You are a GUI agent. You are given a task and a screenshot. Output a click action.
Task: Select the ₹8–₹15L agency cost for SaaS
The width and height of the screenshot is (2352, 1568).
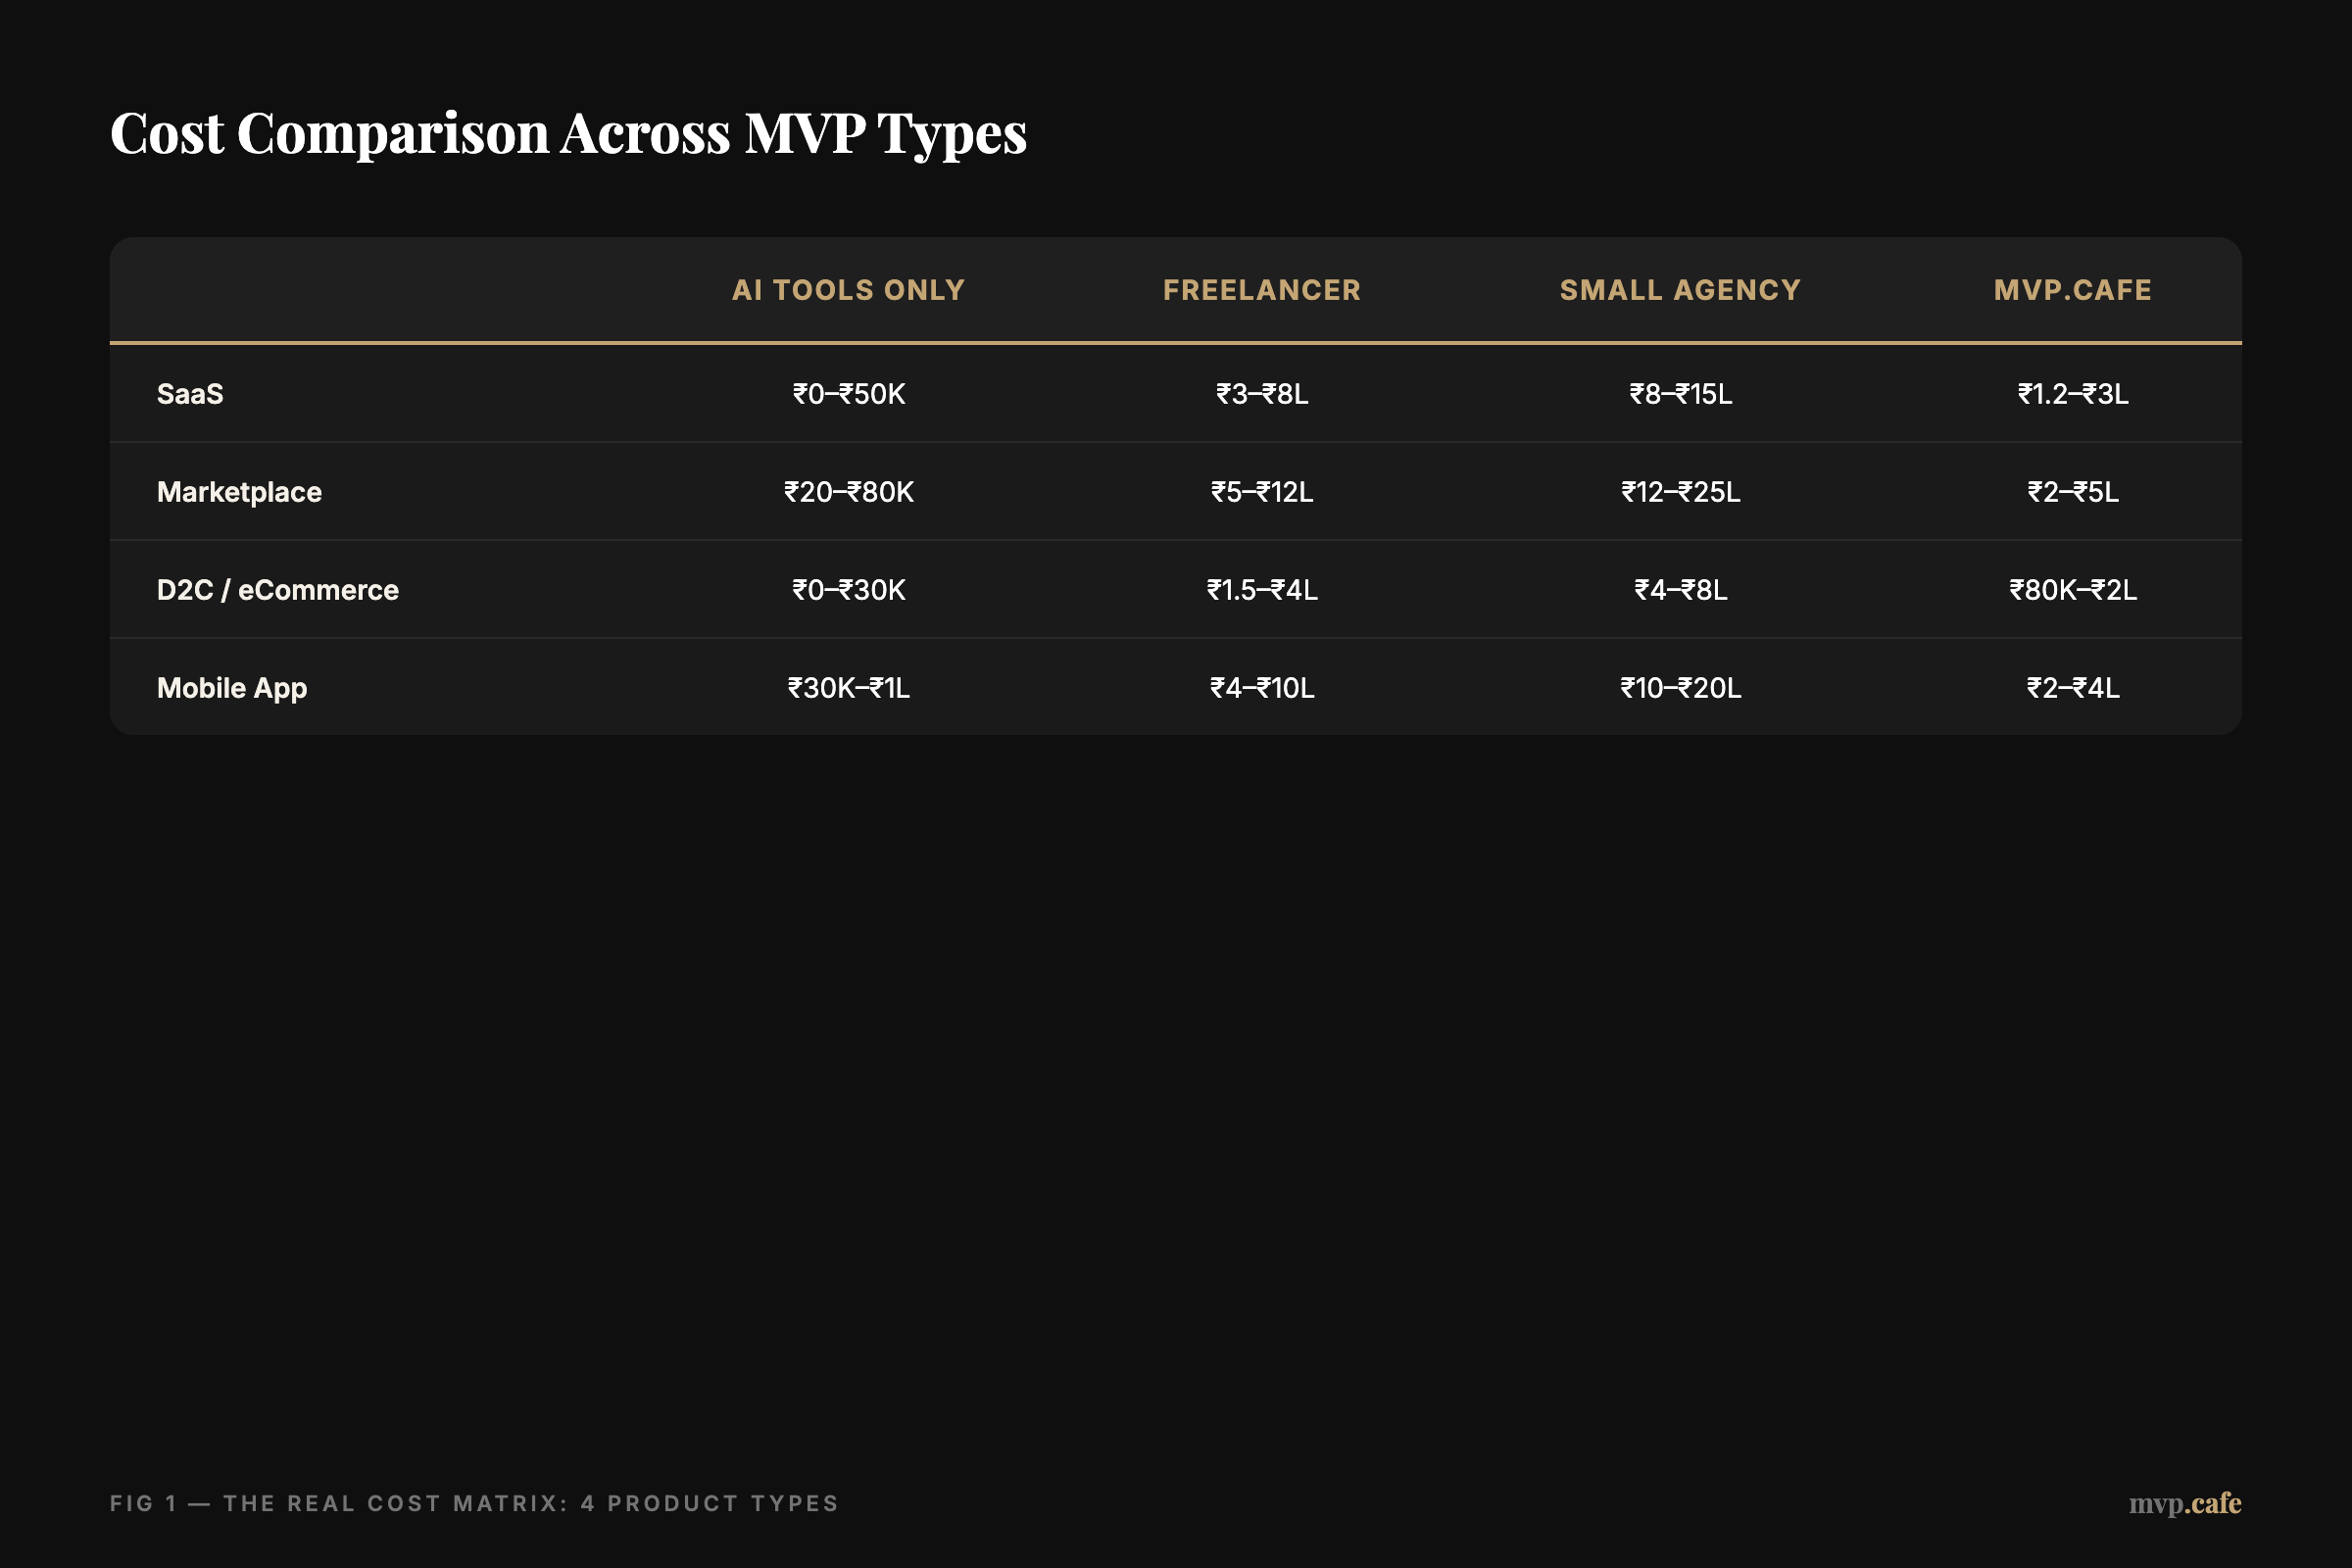coord(1679,393)
